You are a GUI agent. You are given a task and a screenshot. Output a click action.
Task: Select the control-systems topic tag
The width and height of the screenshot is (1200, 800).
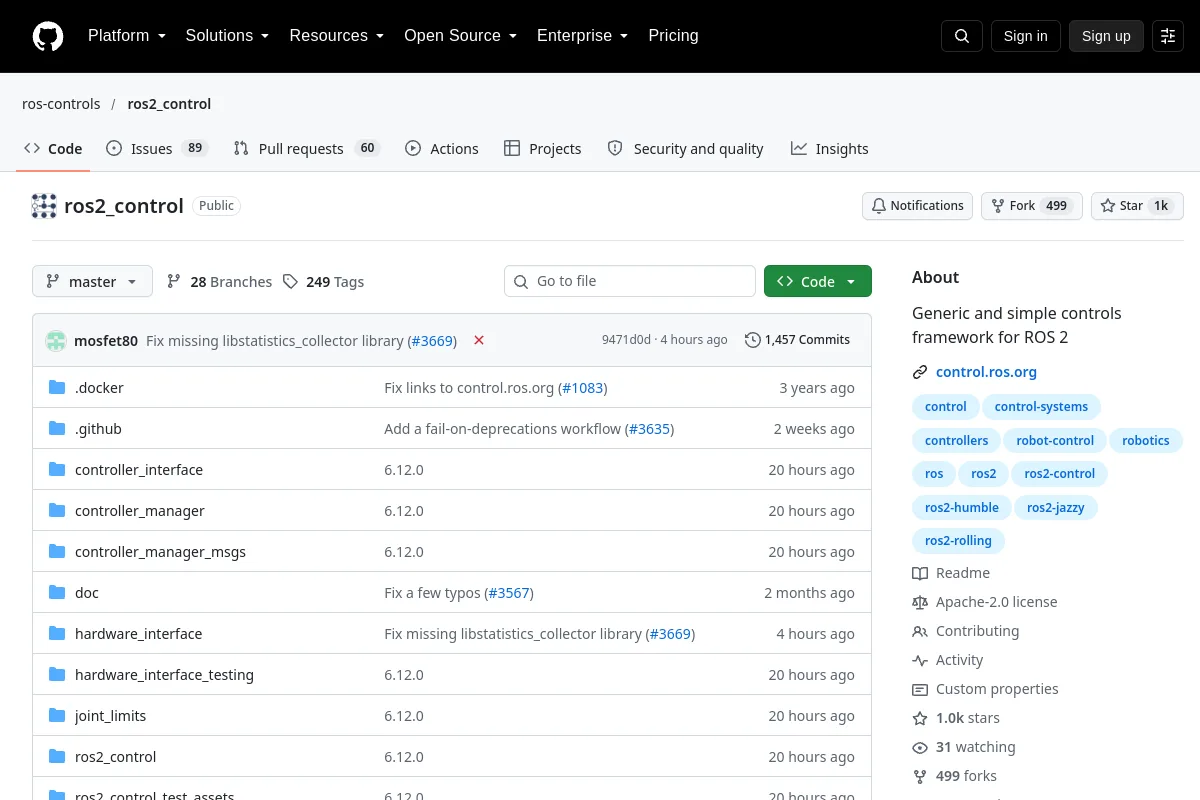[x=1041, y=407]
